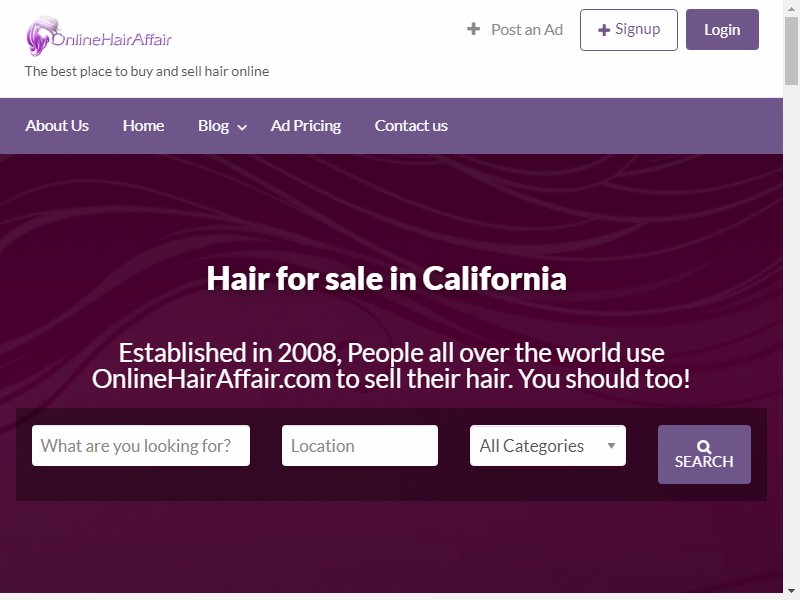Open the All Categories dropdown
The width and height of the screenshot is (800, 600).
pyautogui.click(x=547, y=445)
